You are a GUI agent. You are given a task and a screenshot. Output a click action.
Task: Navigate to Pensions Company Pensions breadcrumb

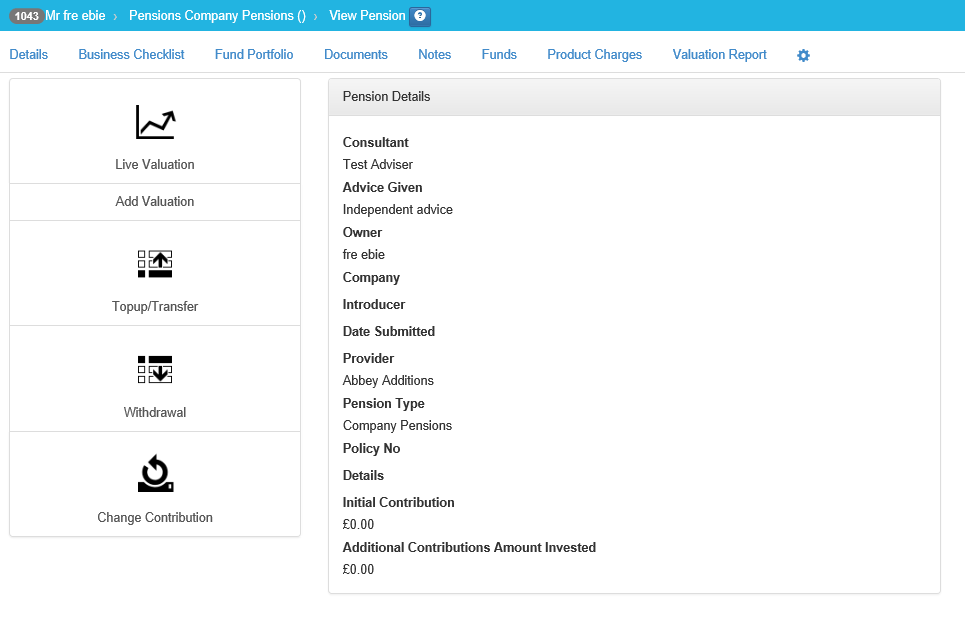click(x=217, y=16)
